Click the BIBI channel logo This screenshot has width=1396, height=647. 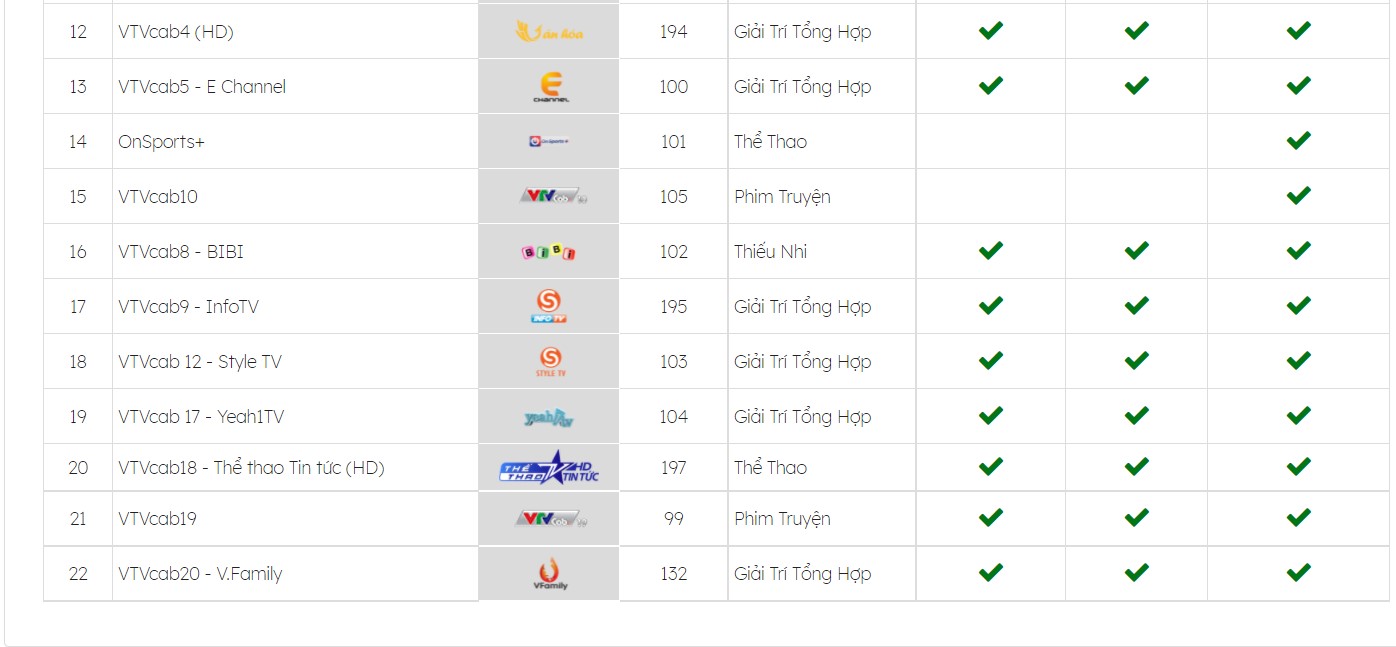click(x=549, y=252)
